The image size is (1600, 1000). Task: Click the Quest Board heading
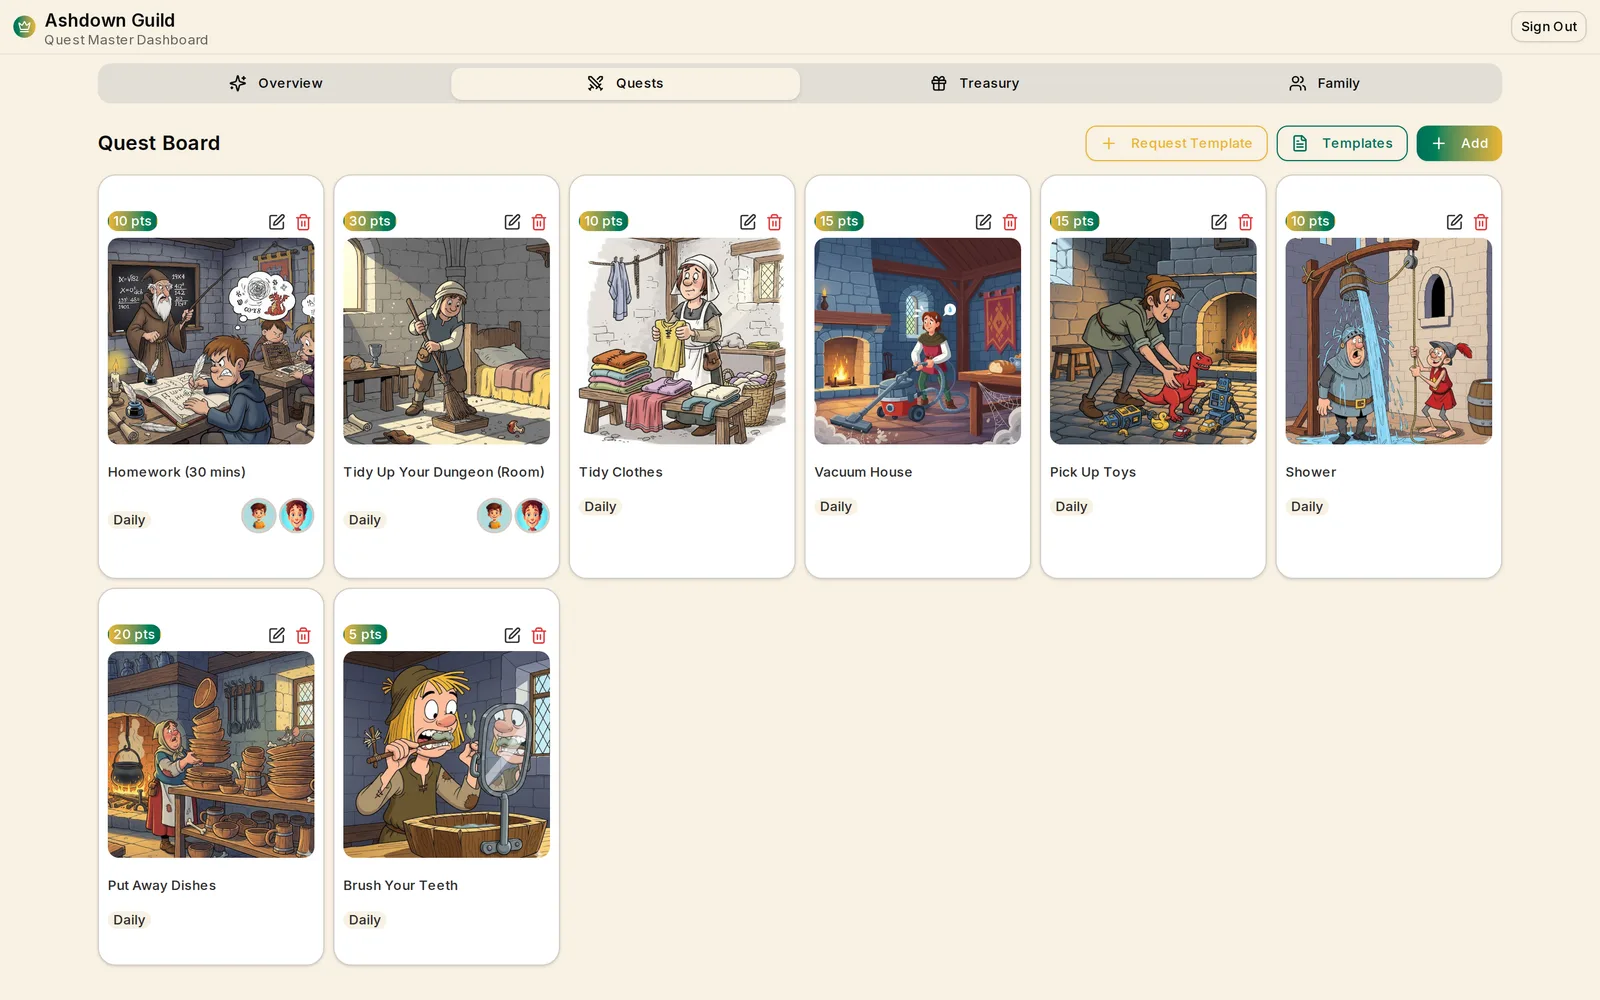159,143
